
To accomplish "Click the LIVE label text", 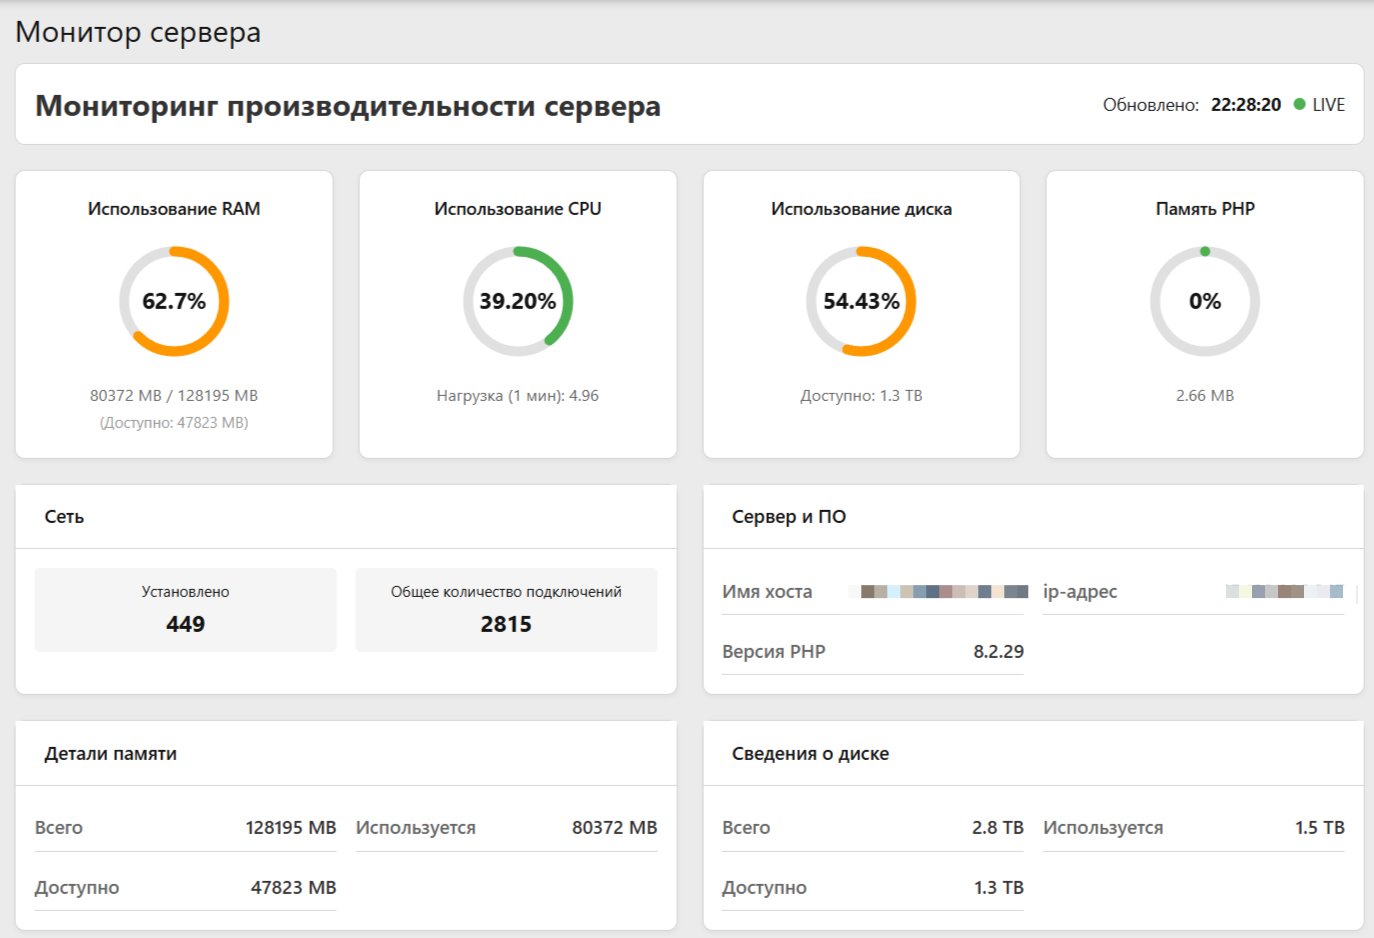I will (x=1328, y=105).
